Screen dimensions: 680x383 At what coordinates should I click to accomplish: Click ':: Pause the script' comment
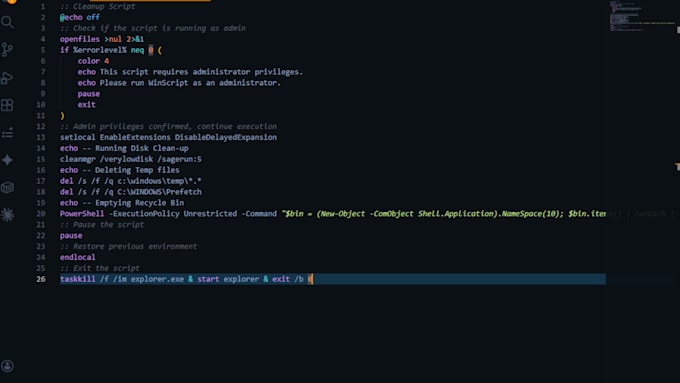(x=102, y=225)
